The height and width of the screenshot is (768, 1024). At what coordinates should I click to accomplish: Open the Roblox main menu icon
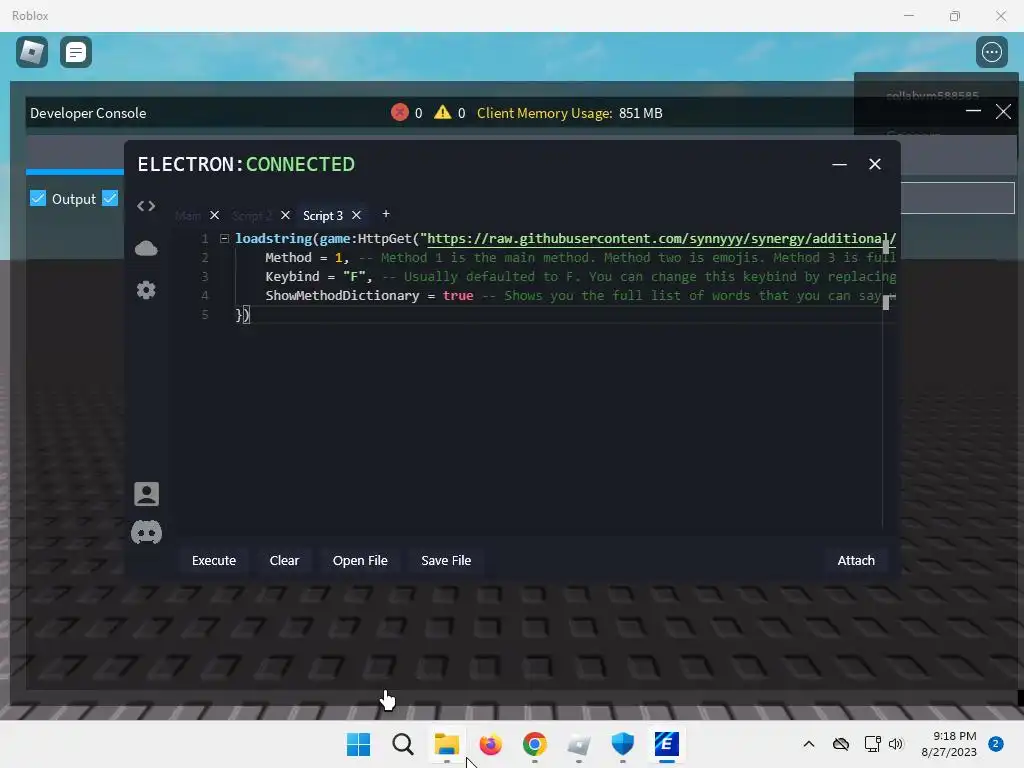coord(31,52)
